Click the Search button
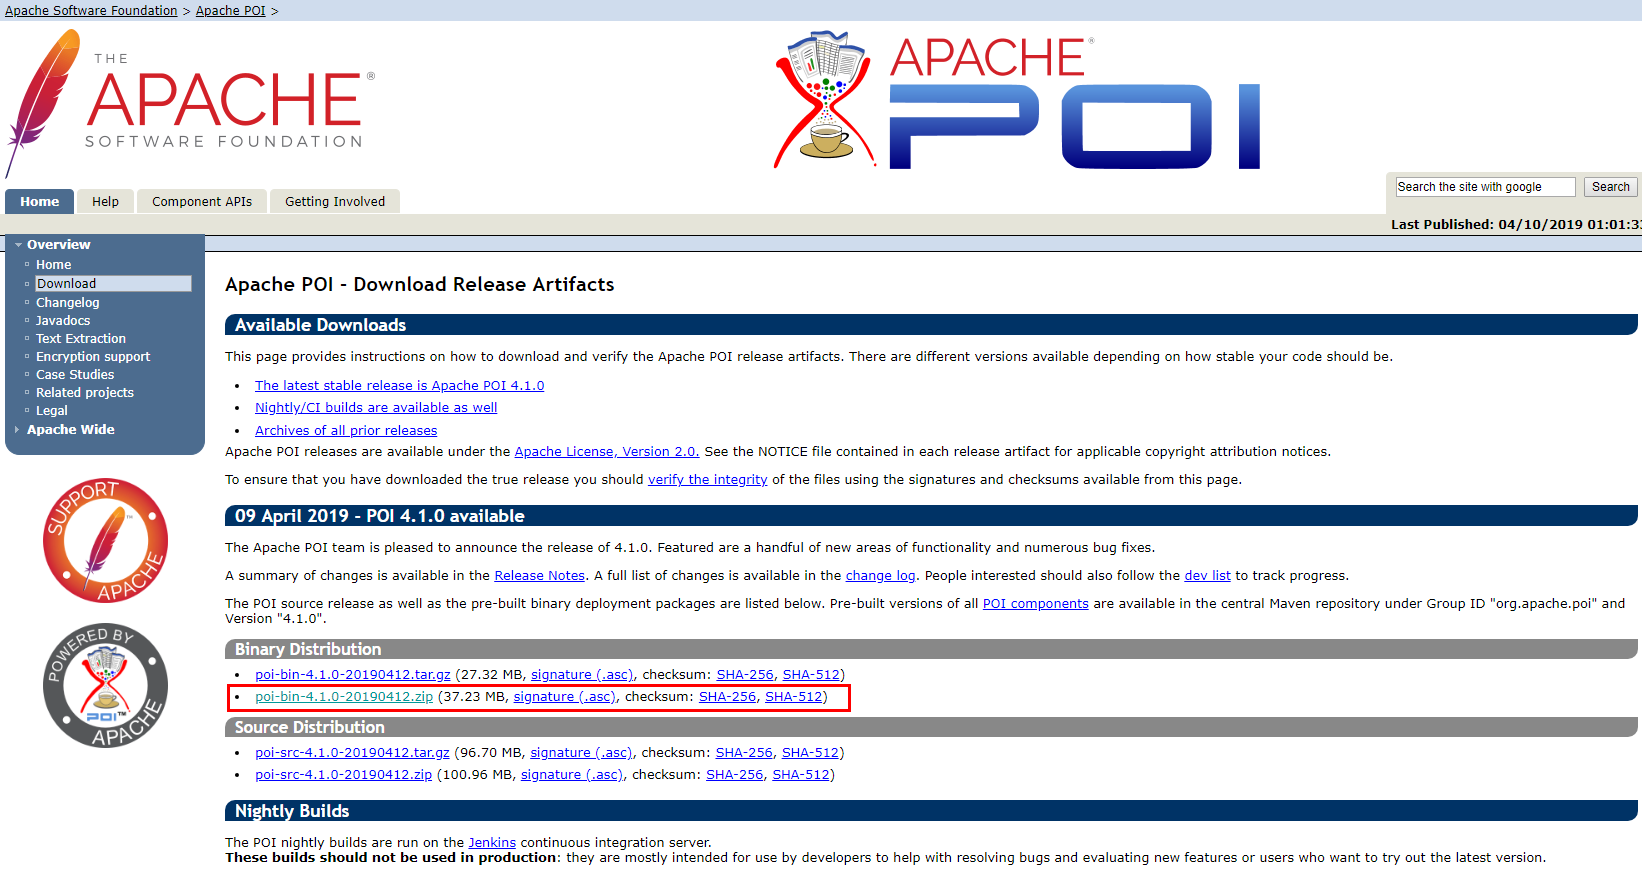The image size is (1642, 869). [1610, 187]
